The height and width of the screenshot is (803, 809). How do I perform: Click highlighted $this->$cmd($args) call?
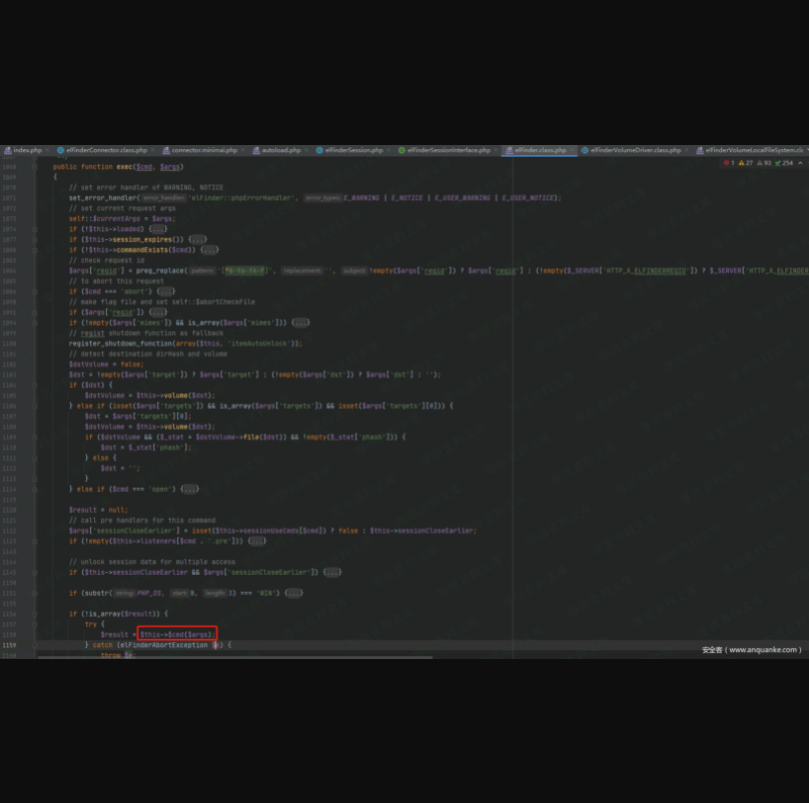point(177,634)
